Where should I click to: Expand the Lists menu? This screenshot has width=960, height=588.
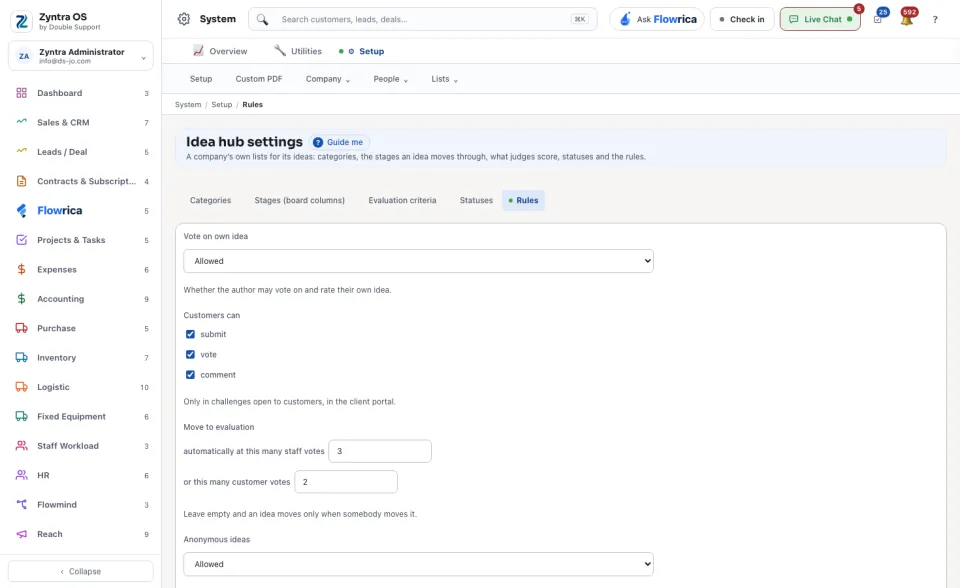444,79
